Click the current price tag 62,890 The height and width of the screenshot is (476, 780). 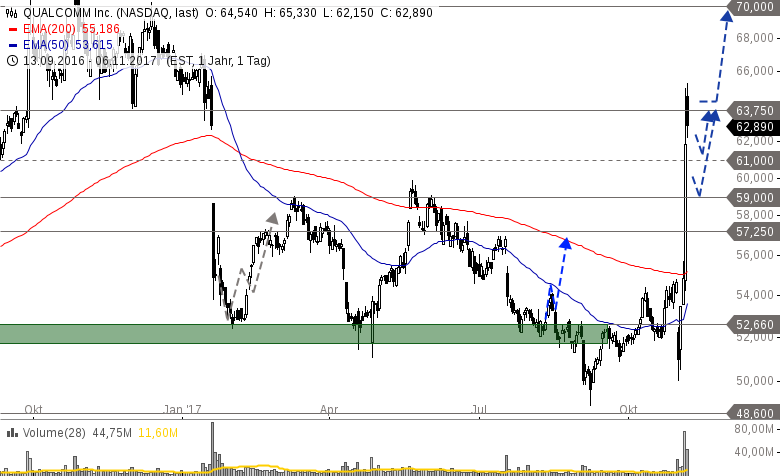point(753,127)
